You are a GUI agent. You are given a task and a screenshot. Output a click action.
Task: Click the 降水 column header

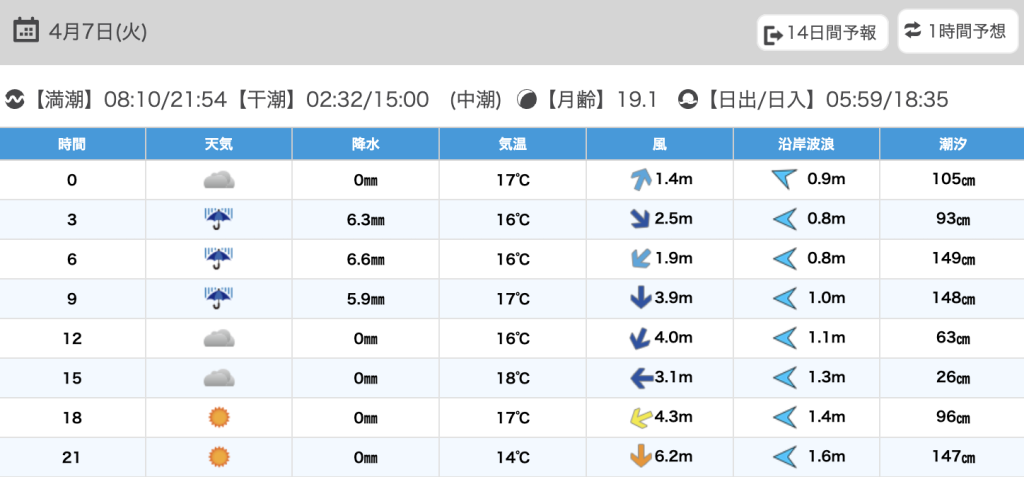coord(366,144)
